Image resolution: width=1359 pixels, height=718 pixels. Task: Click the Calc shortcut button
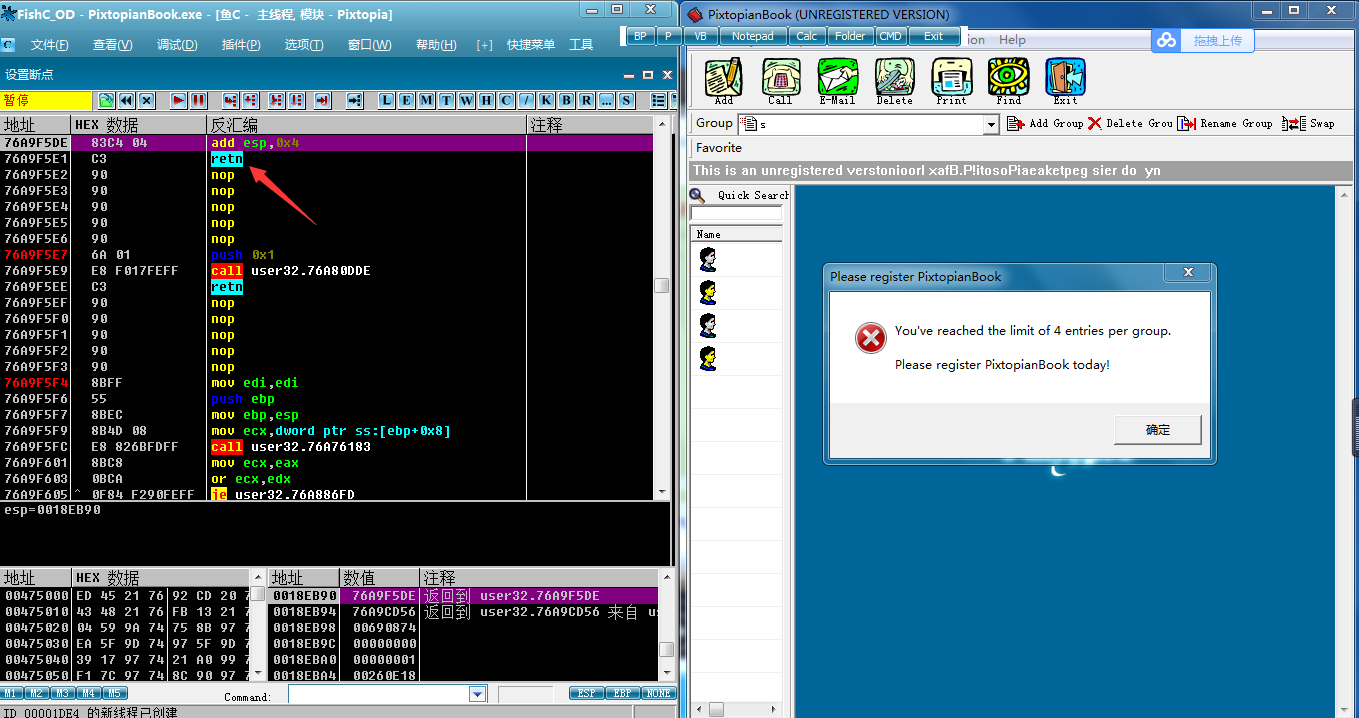click(x=807, y=36)
